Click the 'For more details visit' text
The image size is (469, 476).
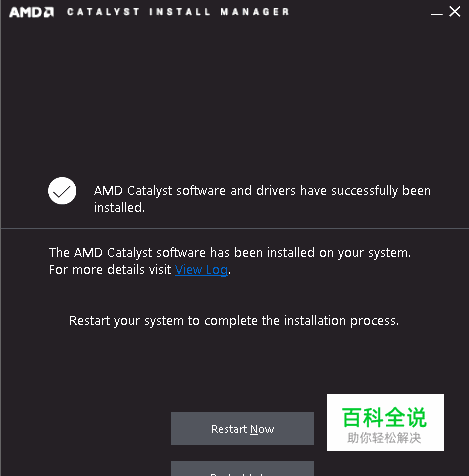[x=110, y=270]
